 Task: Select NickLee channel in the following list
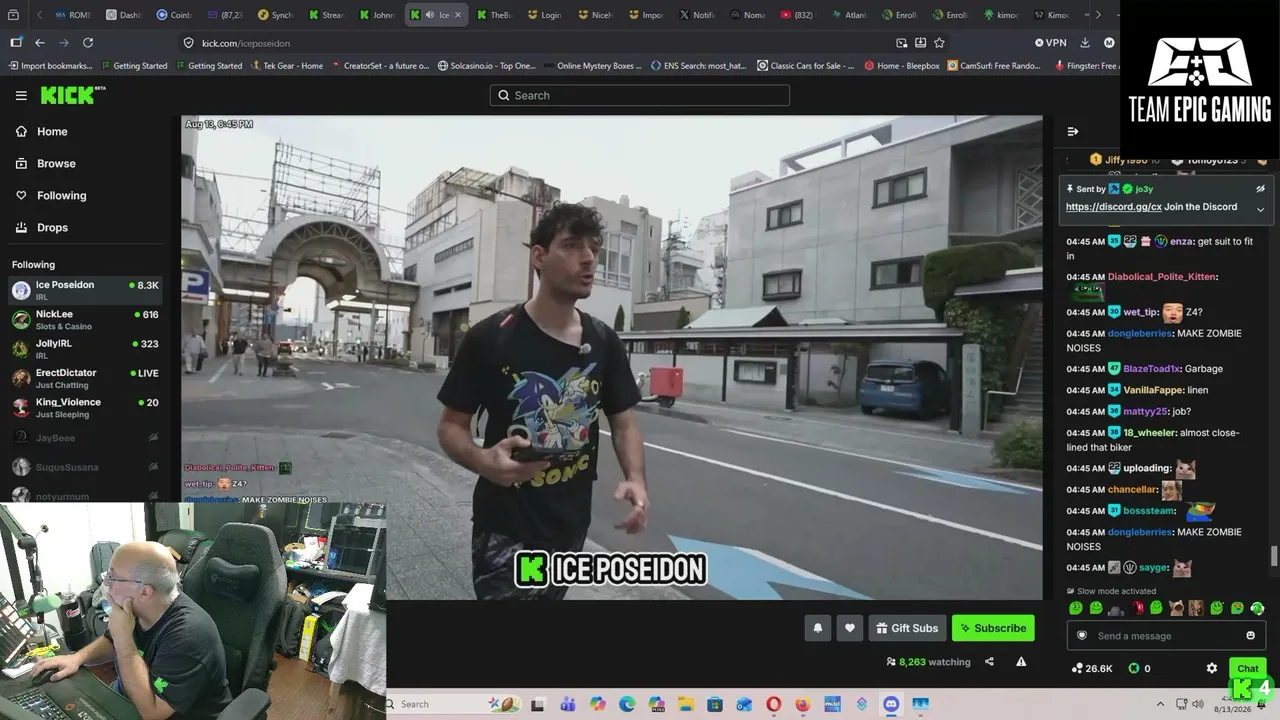(85, 320)
